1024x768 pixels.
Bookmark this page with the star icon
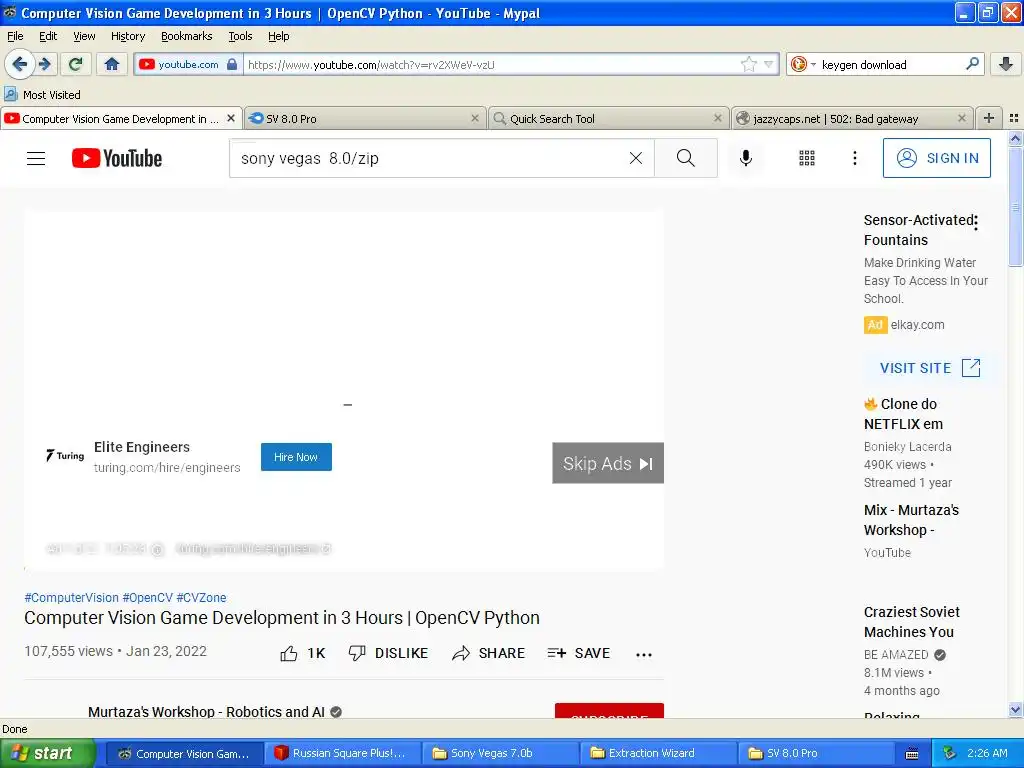click(748, 64)
